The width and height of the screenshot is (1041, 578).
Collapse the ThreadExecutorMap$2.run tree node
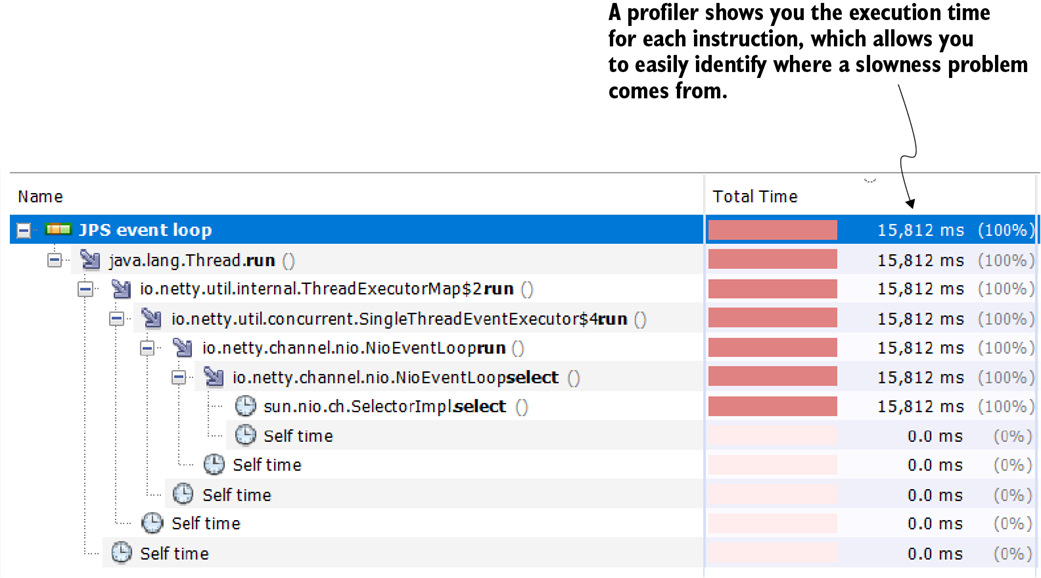click(x=86, y=290)
